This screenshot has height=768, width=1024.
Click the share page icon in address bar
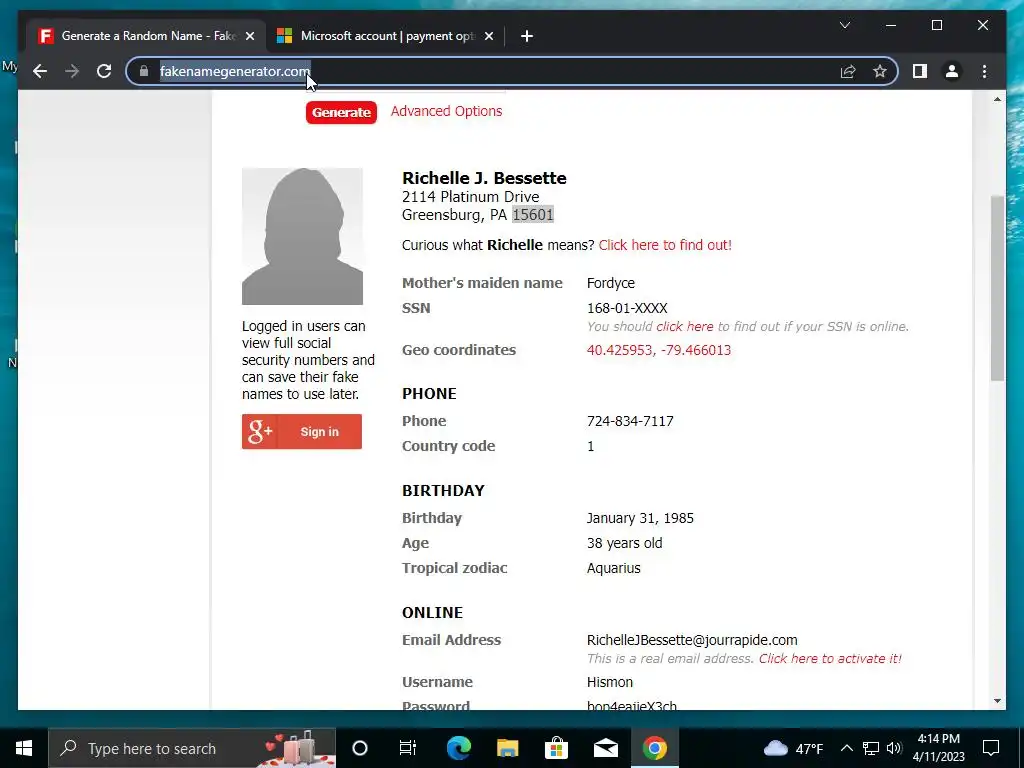848,71
